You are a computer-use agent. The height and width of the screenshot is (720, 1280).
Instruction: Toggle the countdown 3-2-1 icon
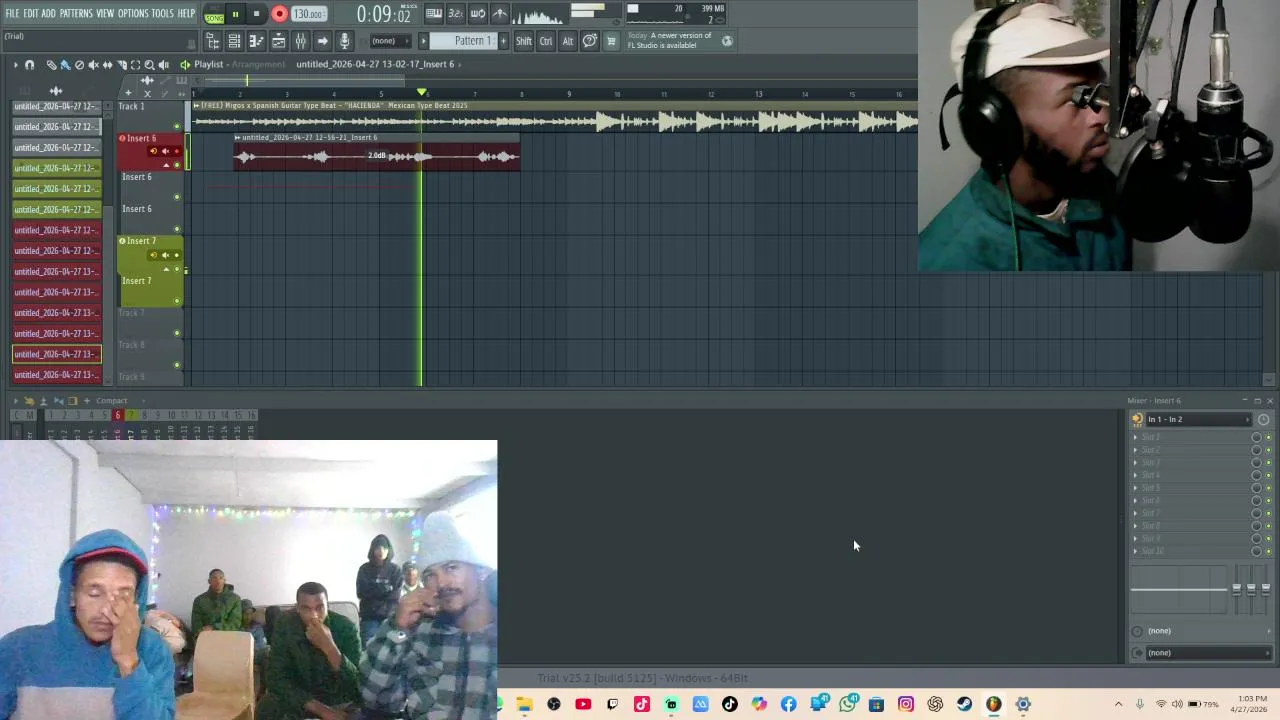coord(455,14)
